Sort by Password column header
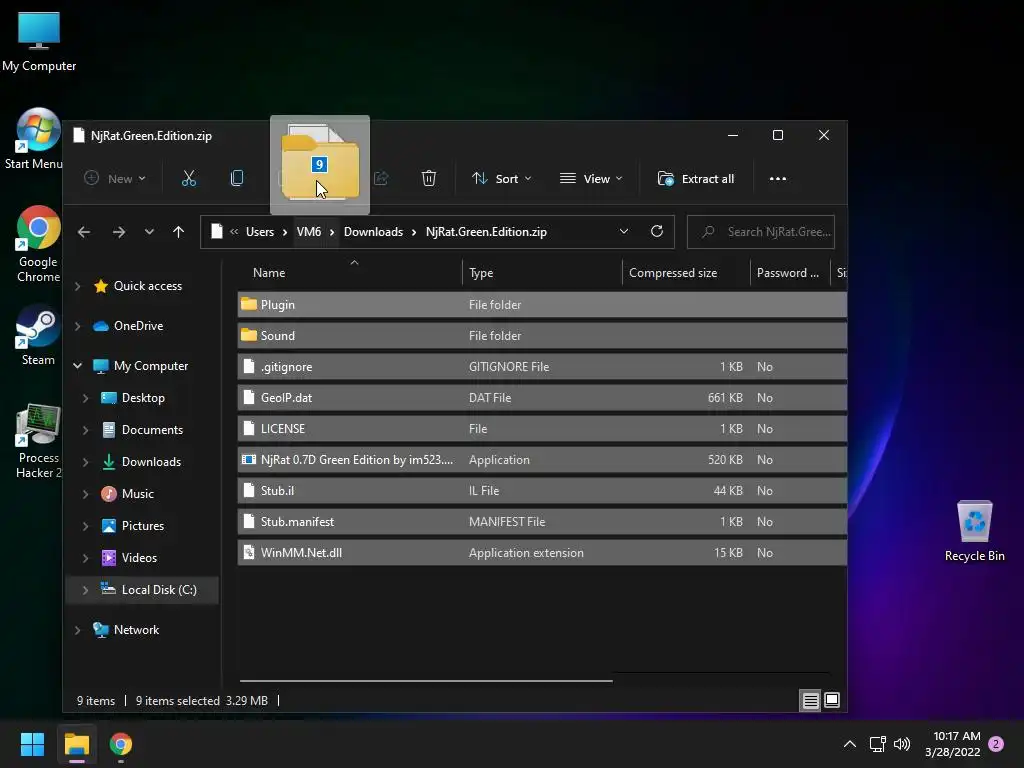The width and height of the screenshot is (1024, 768). (x=788, y=273)
